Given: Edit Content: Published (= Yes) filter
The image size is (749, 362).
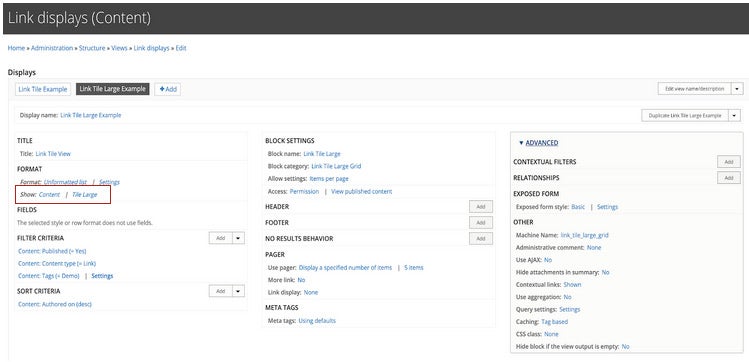Looking at the screenshot, I should coord(52,251).
